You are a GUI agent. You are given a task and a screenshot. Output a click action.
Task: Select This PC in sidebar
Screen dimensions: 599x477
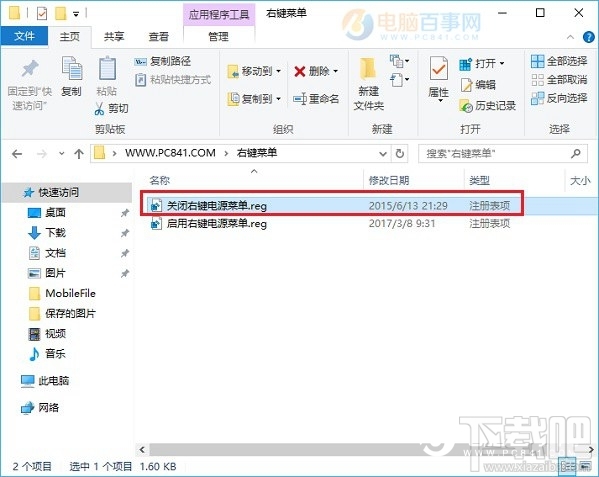(45, 381)
